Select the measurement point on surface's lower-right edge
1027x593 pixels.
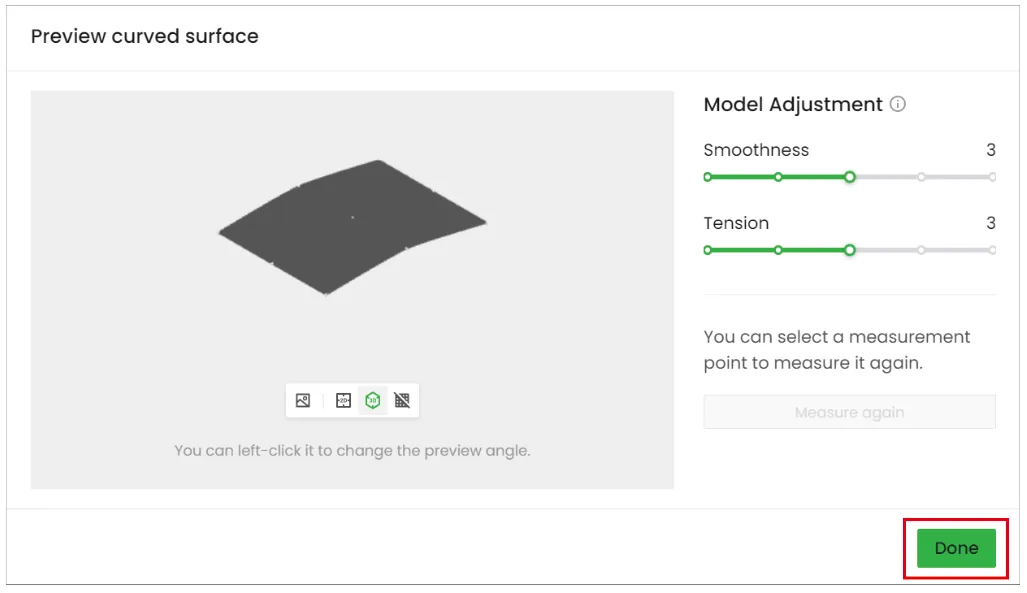tap(407, 248)
